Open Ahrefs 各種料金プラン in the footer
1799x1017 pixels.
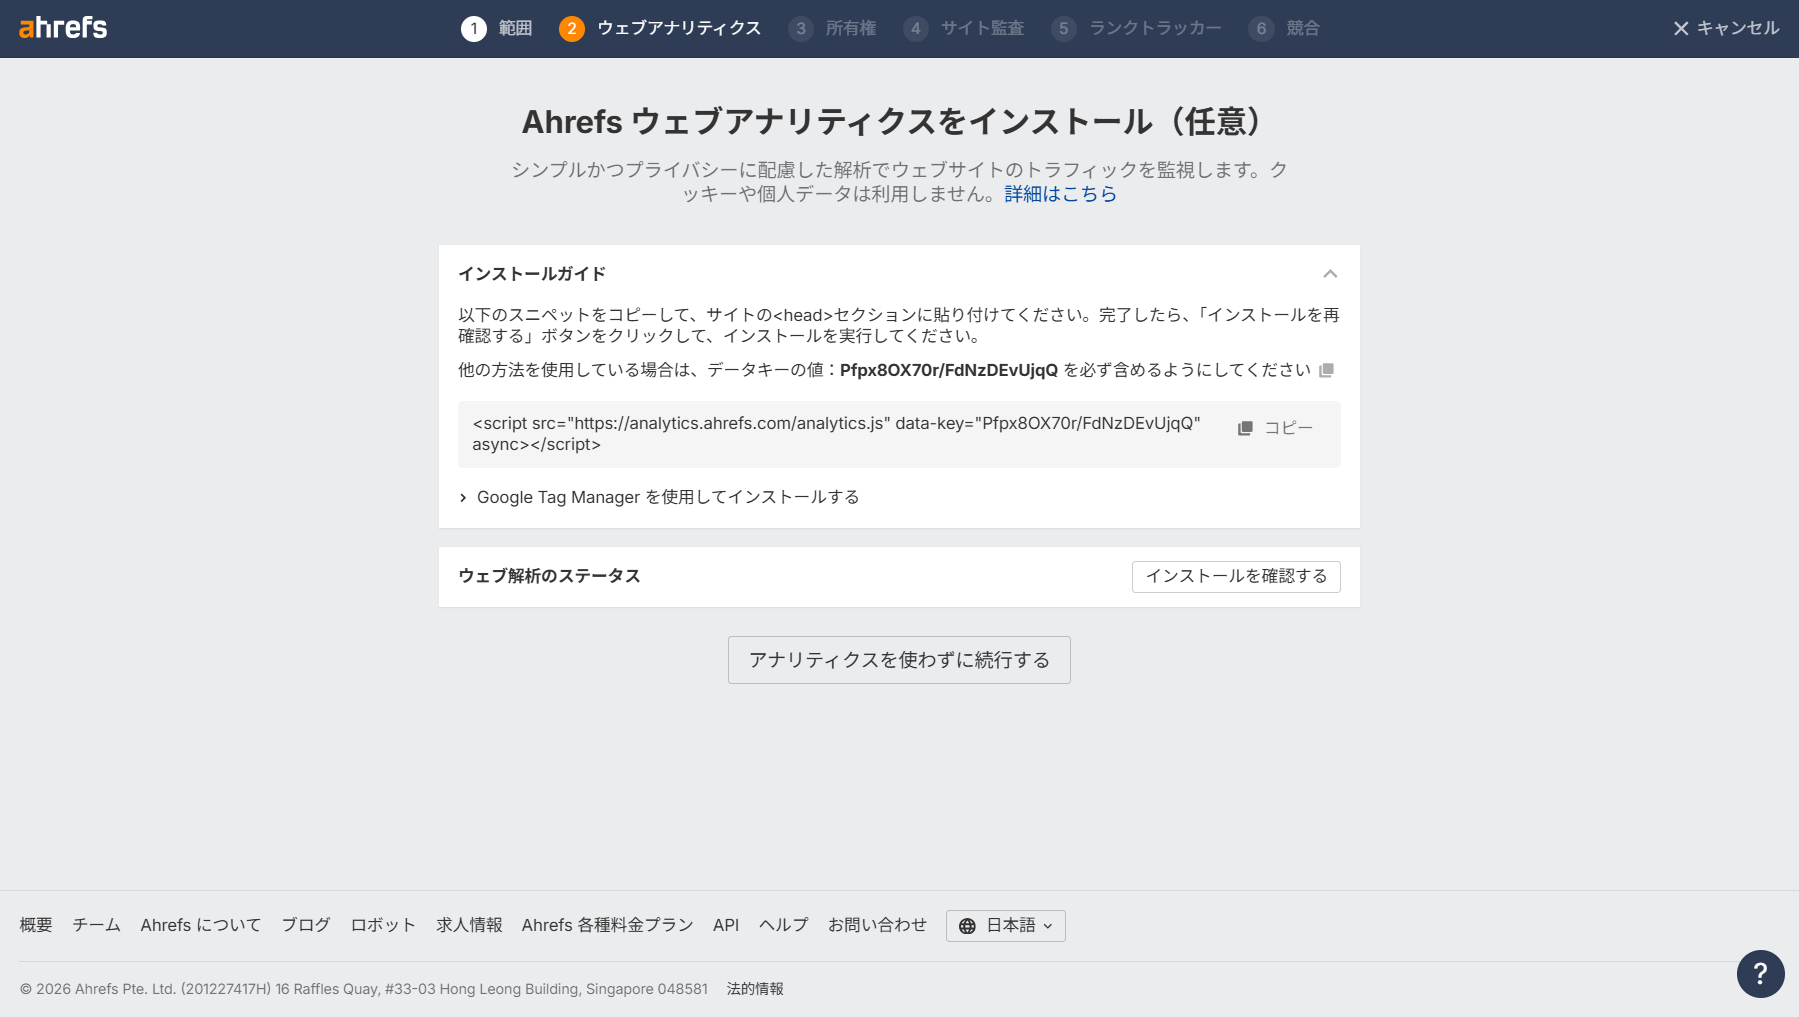click(607, 925)
